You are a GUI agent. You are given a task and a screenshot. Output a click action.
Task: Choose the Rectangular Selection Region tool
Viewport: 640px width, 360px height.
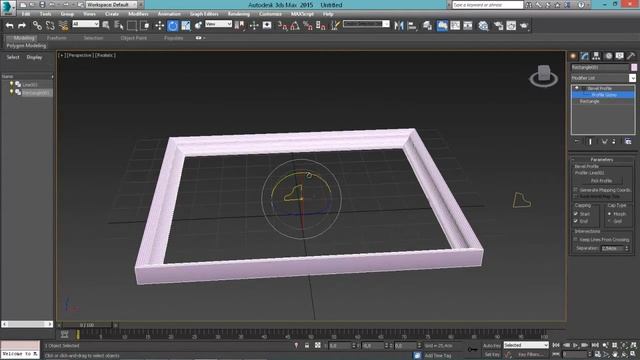click(x=132, y=26)
